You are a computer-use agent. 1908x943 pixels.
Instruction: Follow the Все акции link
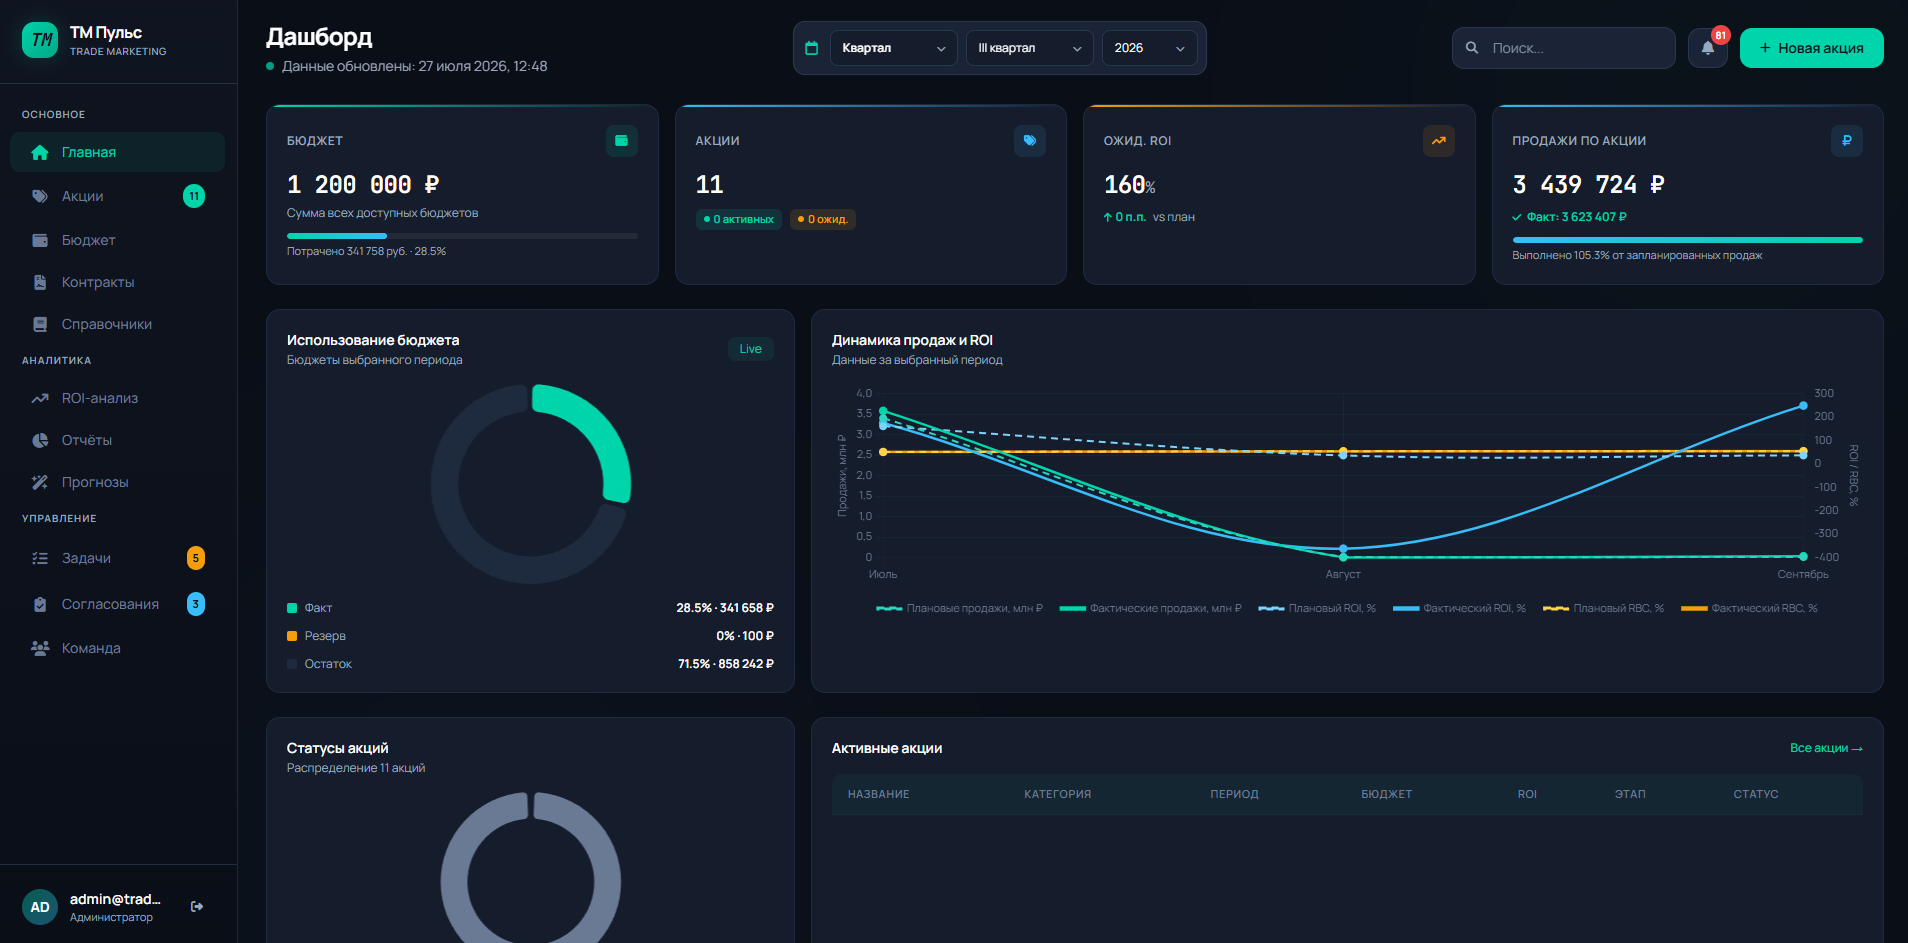tap(1826, 748)
